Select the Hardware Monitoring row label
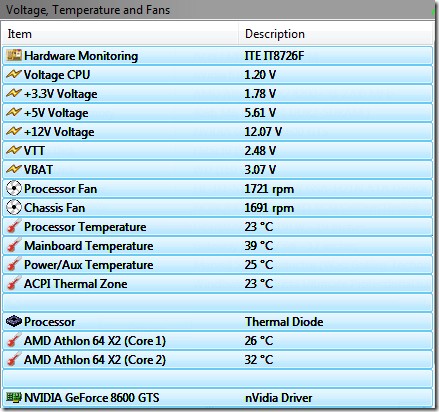 pyautogui.click(x=81, y=56)
